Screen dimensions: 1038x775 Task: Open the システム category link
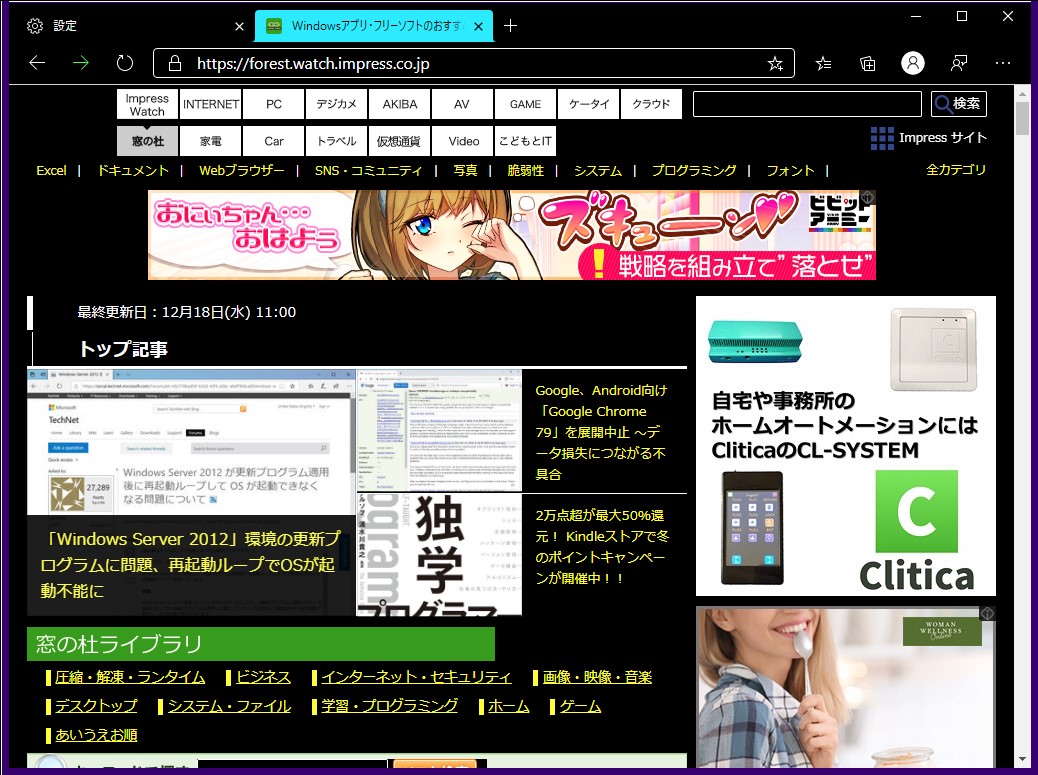tap(598, 171)
